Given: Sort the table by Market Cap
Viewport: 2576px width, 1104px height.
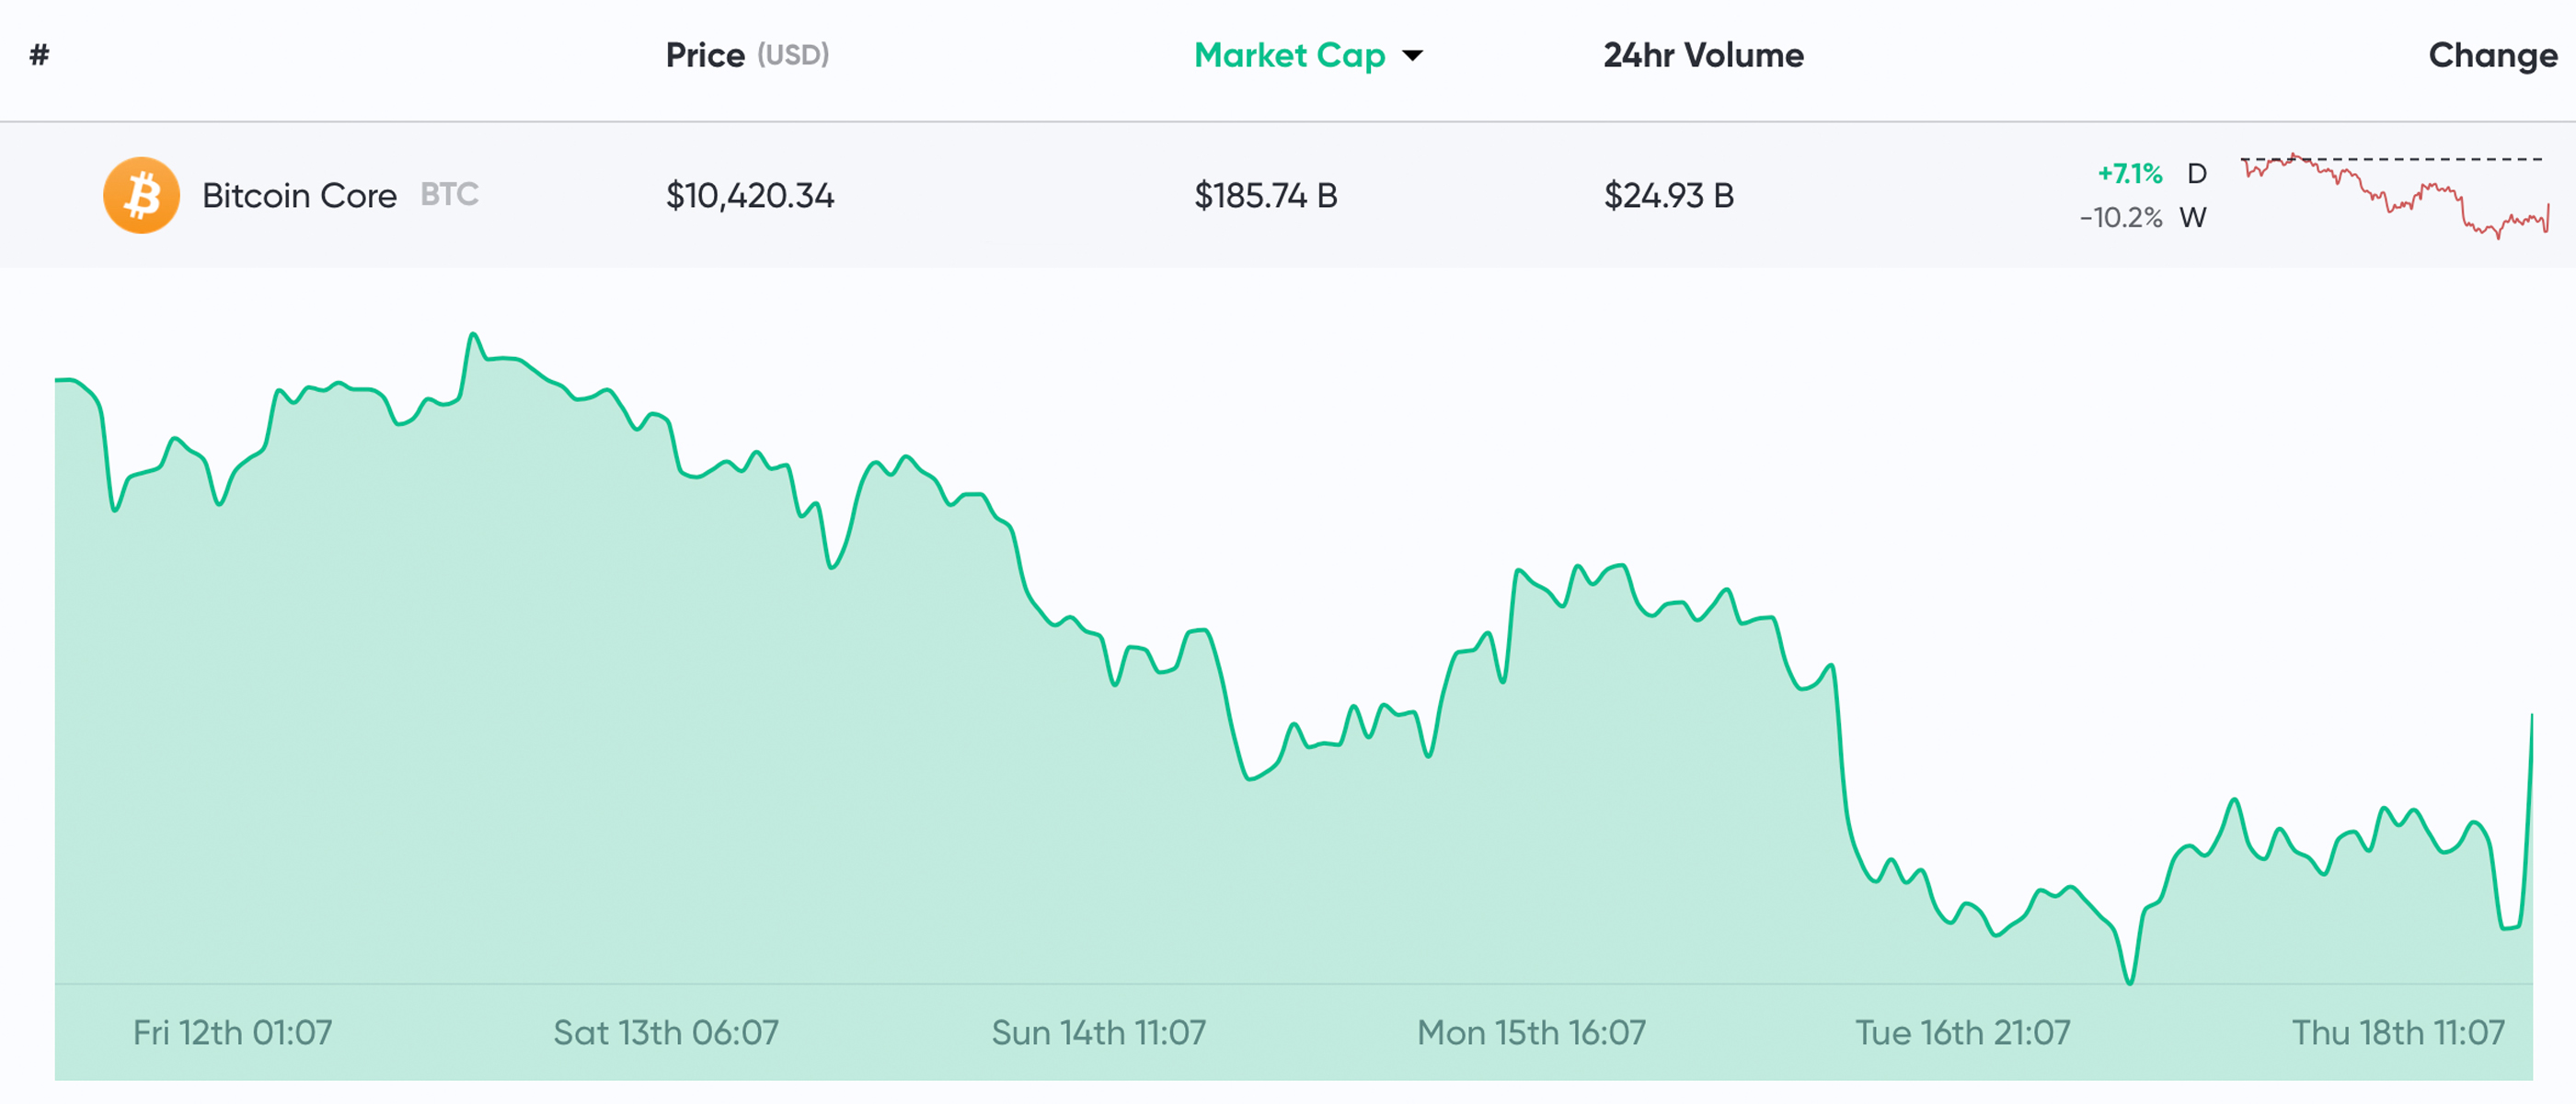Looking at the screenshot, I should coord(1289,55).
